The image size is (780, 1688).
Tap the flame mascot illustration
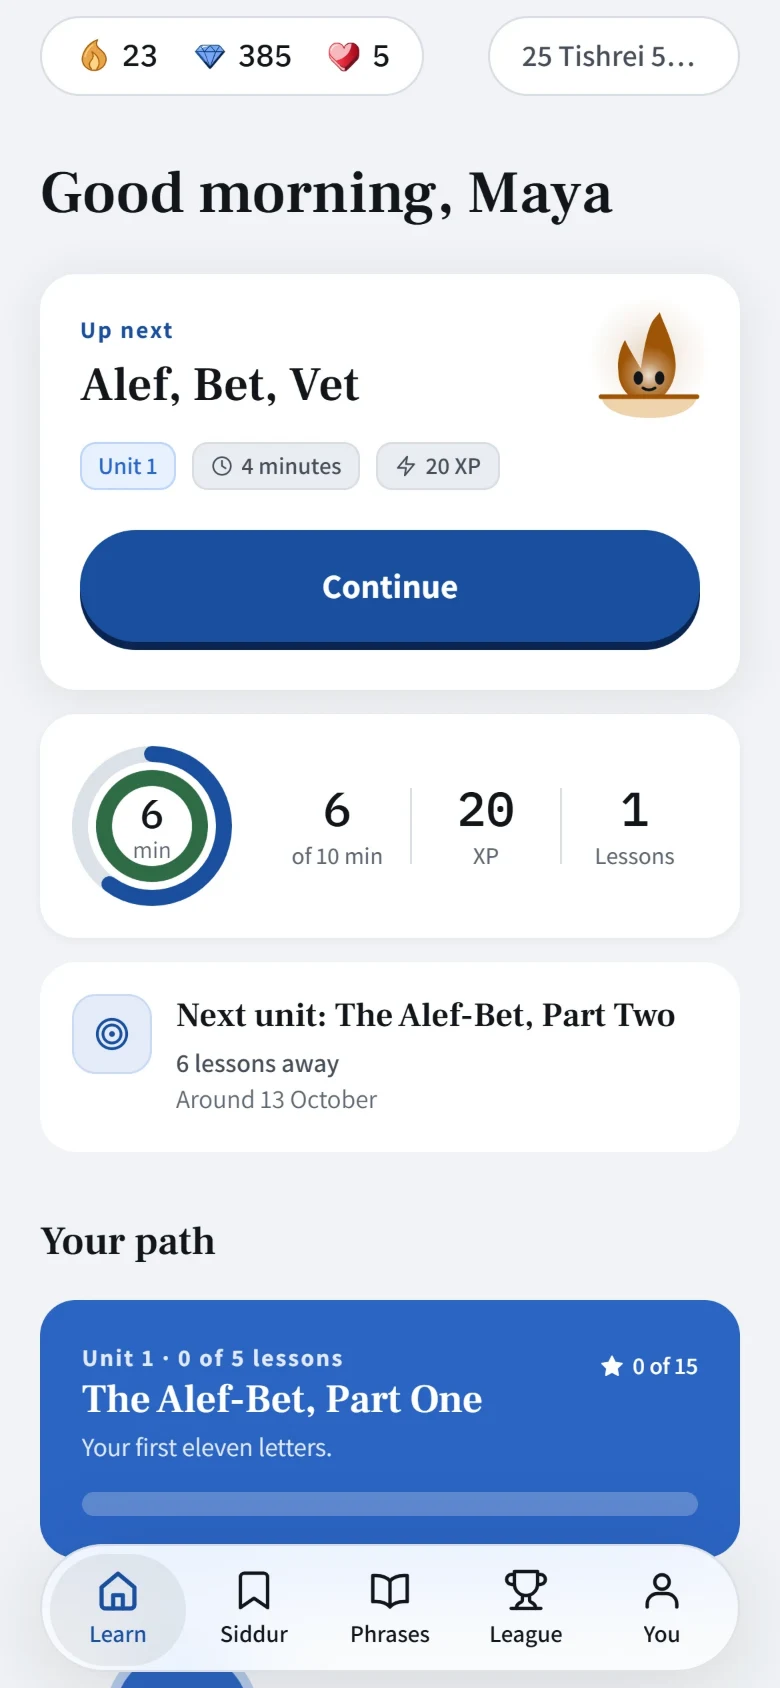[648, 364]
